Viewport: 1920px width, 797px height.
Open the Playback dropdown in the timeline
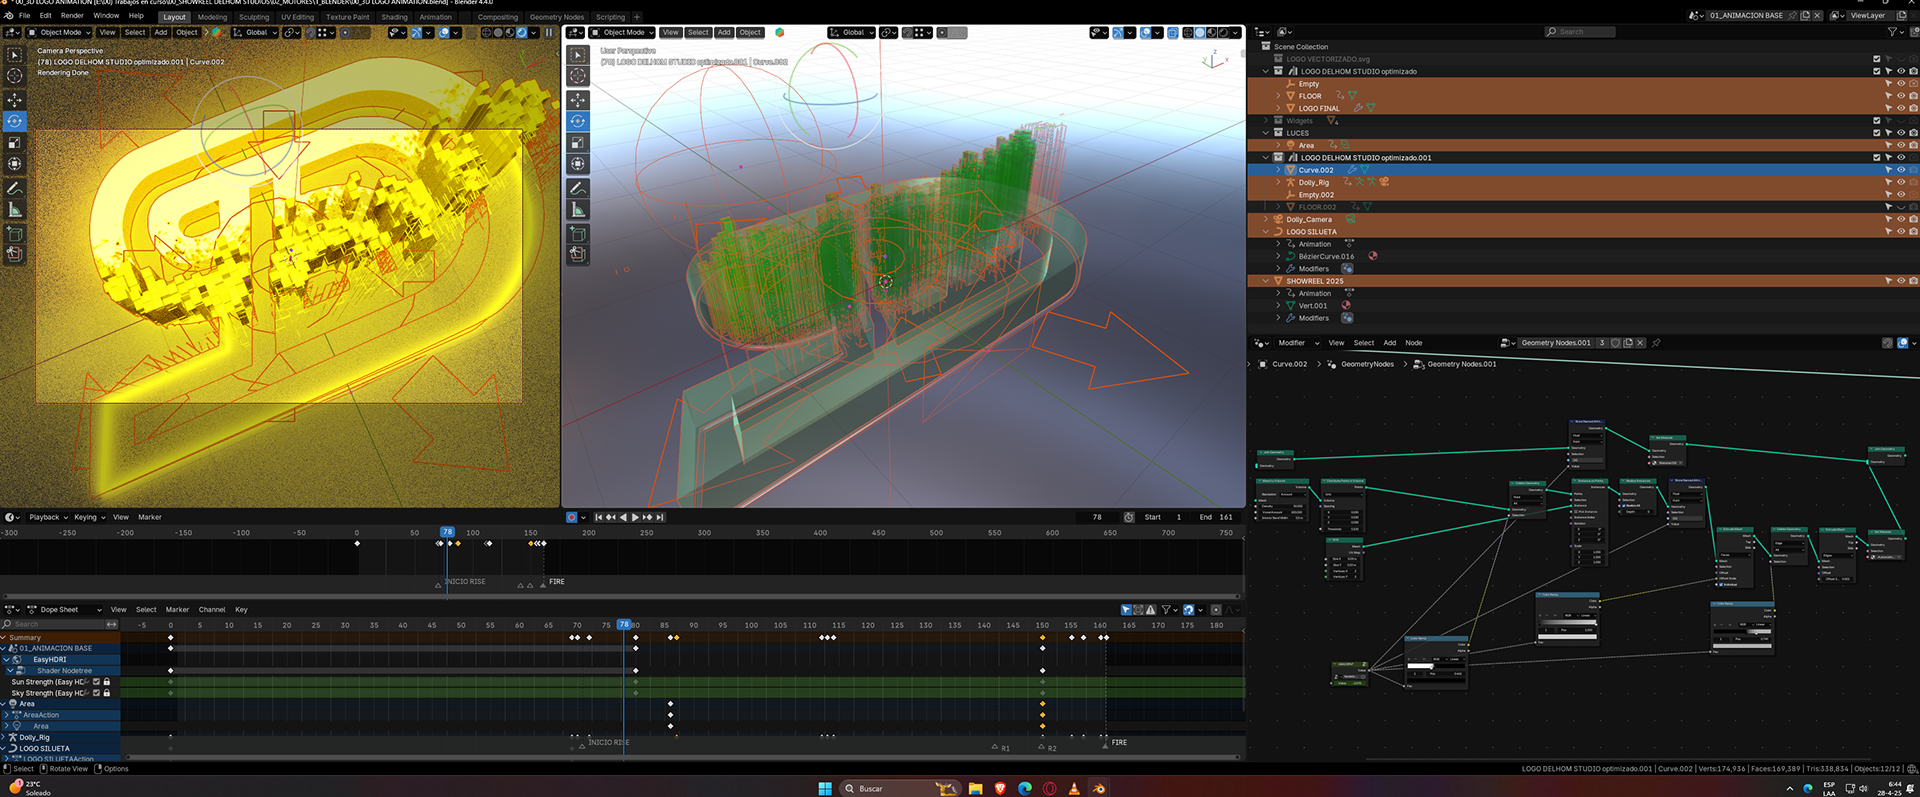48,517
